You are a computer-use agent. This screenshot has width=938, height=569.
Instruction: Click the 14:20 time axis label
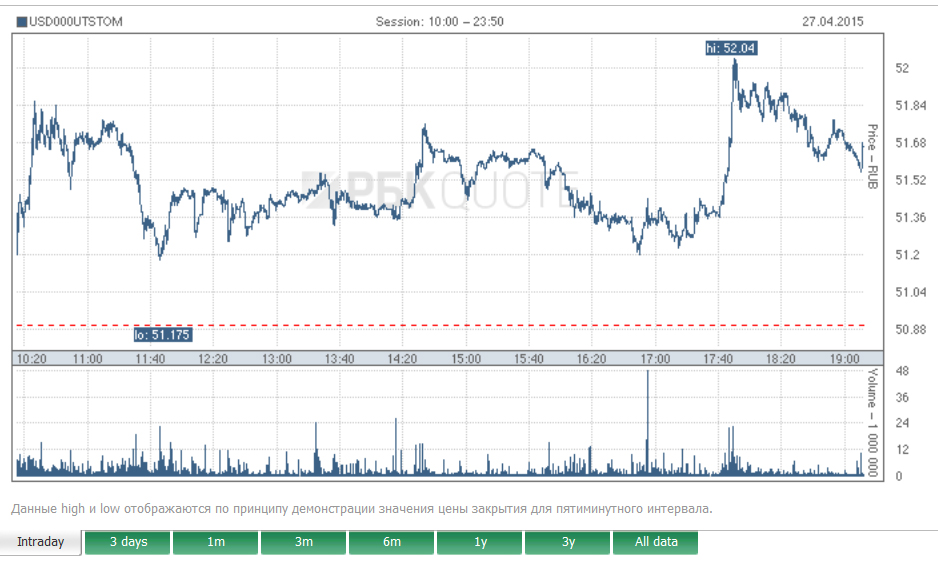pyautogui.click(x=402, y=358)
